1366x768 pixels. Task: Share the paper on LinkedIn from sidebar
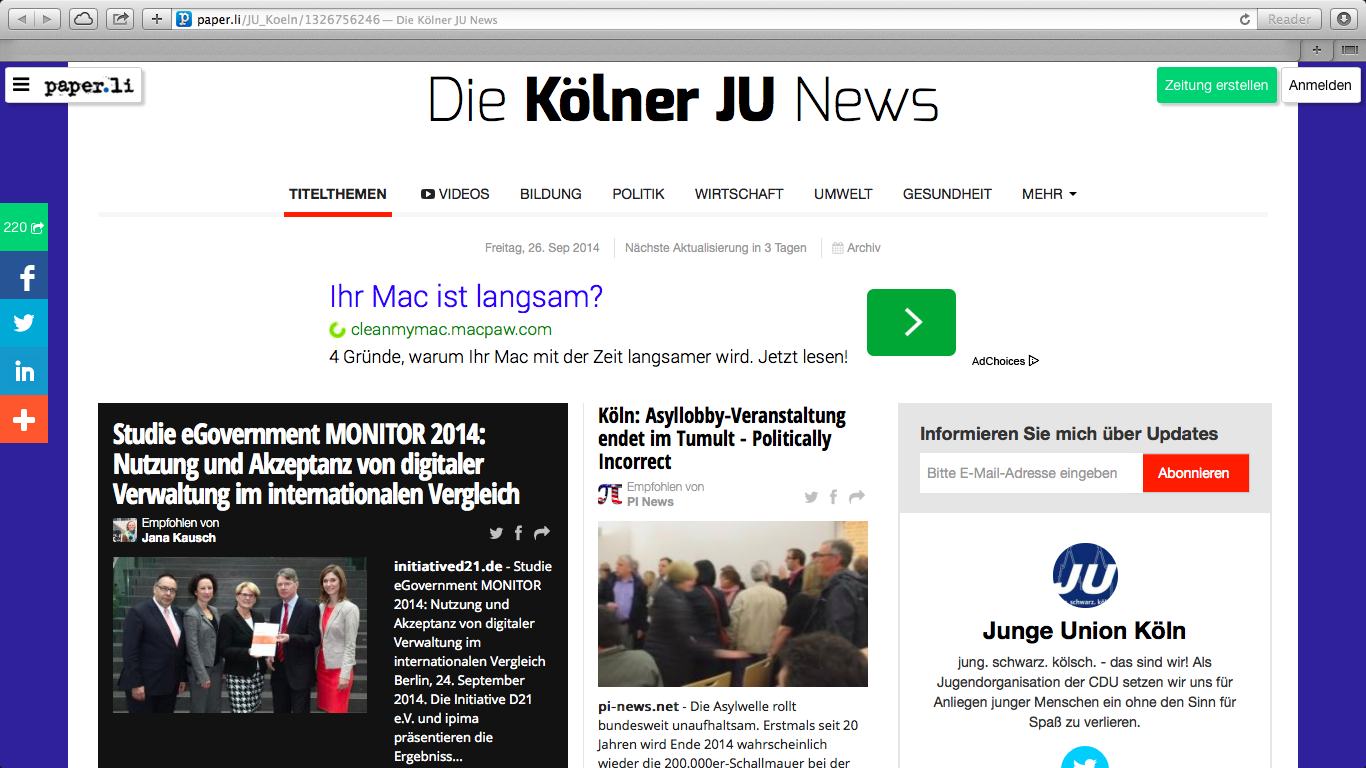click(x=24, y=371)
